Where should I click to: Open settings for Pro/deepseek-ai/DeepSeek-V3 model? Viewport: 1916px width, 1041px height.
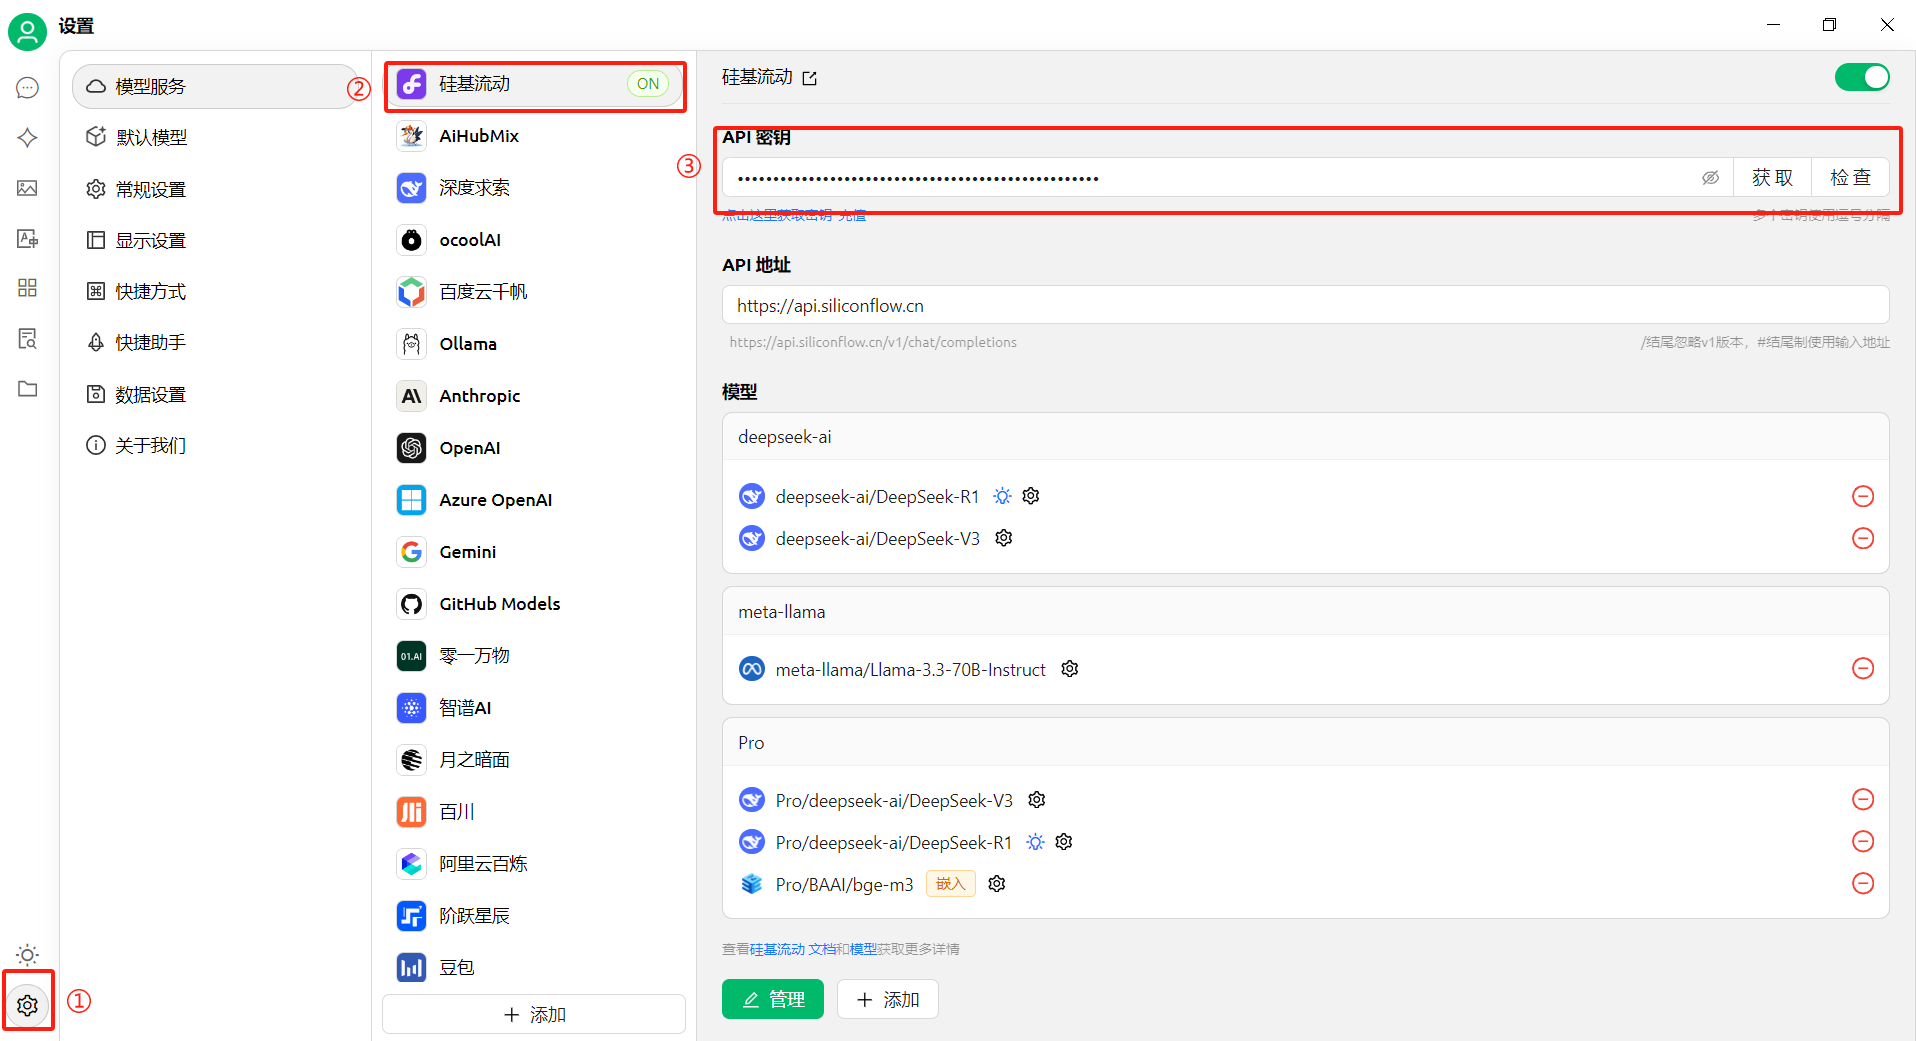(1037, 800)
